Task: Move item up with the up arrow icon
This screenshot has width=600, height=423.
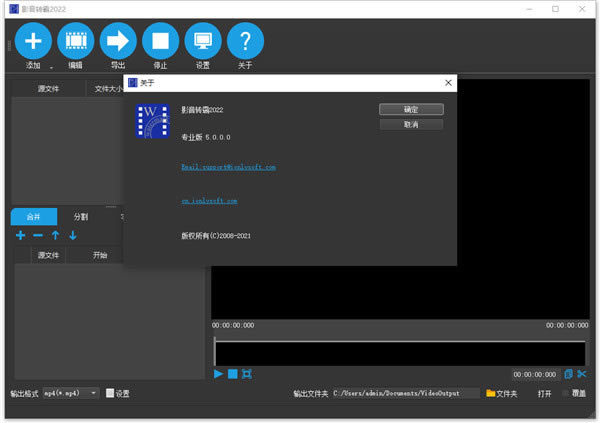Action: [x=55, y=235]
